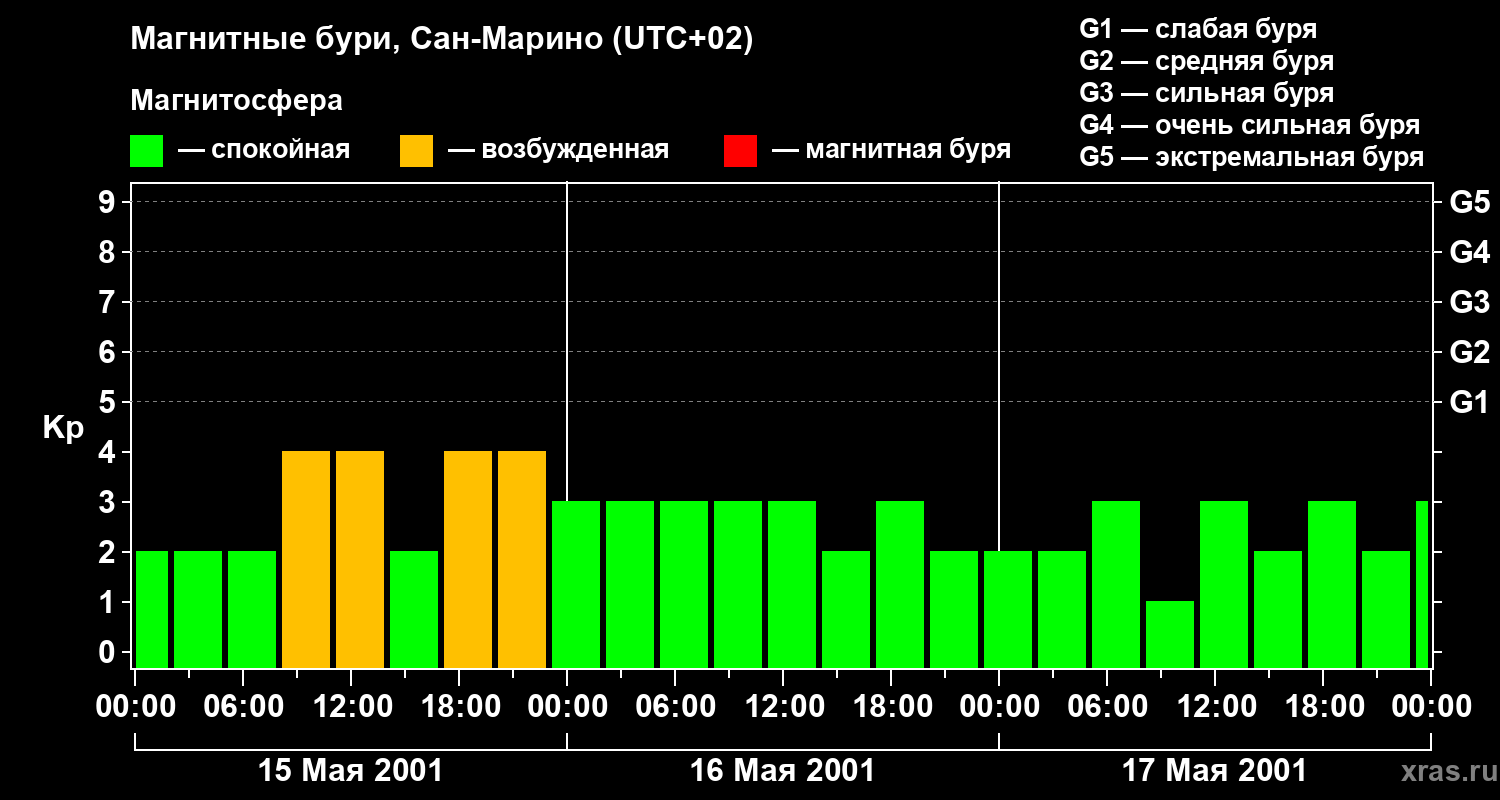Click the orange bar for 21:00–24:00 on 15 May
The height and width of the screenshot is (800, 1500).
pos(522,560)
